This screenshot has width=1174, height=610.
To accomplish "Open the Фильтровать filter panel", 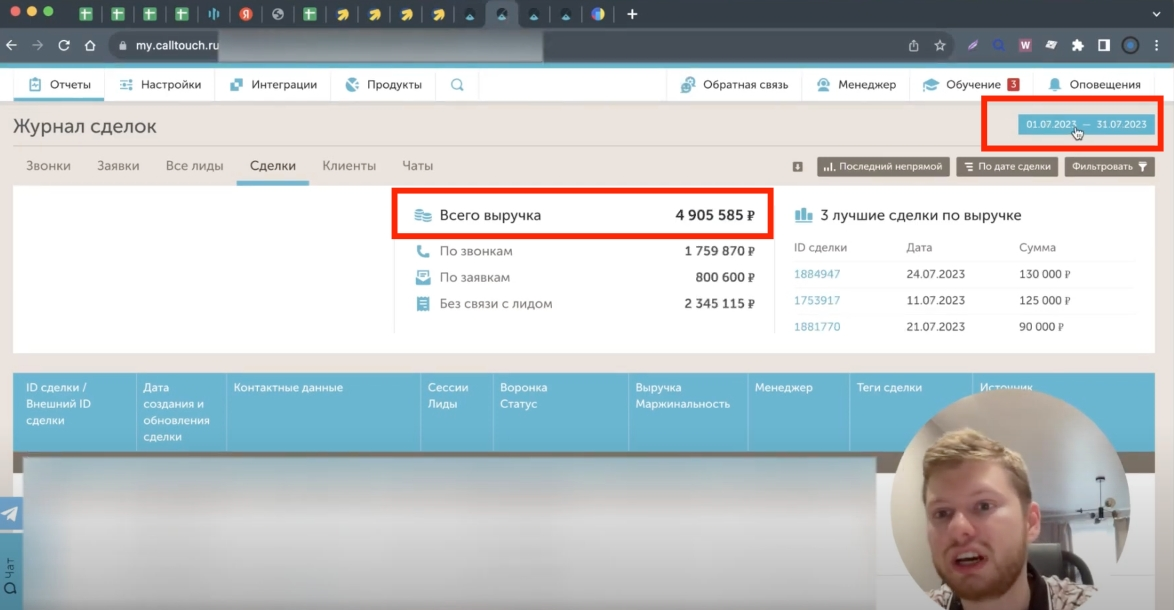I will tap(1109, 166).
